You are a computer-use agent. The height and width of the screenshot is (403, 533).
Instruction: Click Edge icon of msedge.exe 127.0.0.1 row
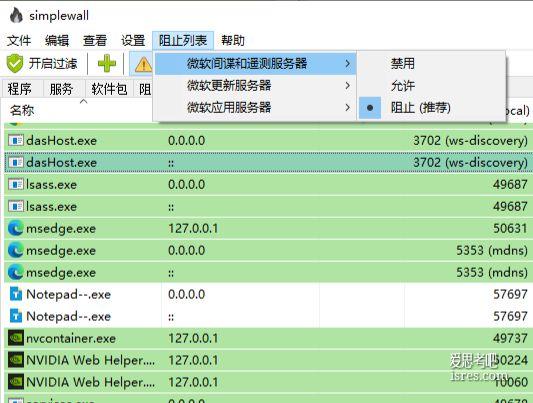tap(16, 228)
